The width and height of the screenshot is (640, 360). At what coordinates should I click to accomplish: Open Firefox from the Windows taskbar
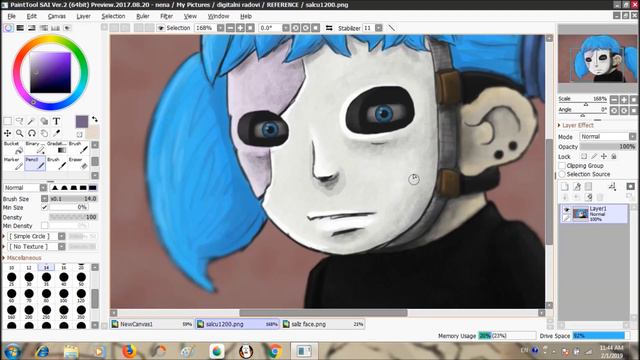pyautogui.click(x=129, y=351)
